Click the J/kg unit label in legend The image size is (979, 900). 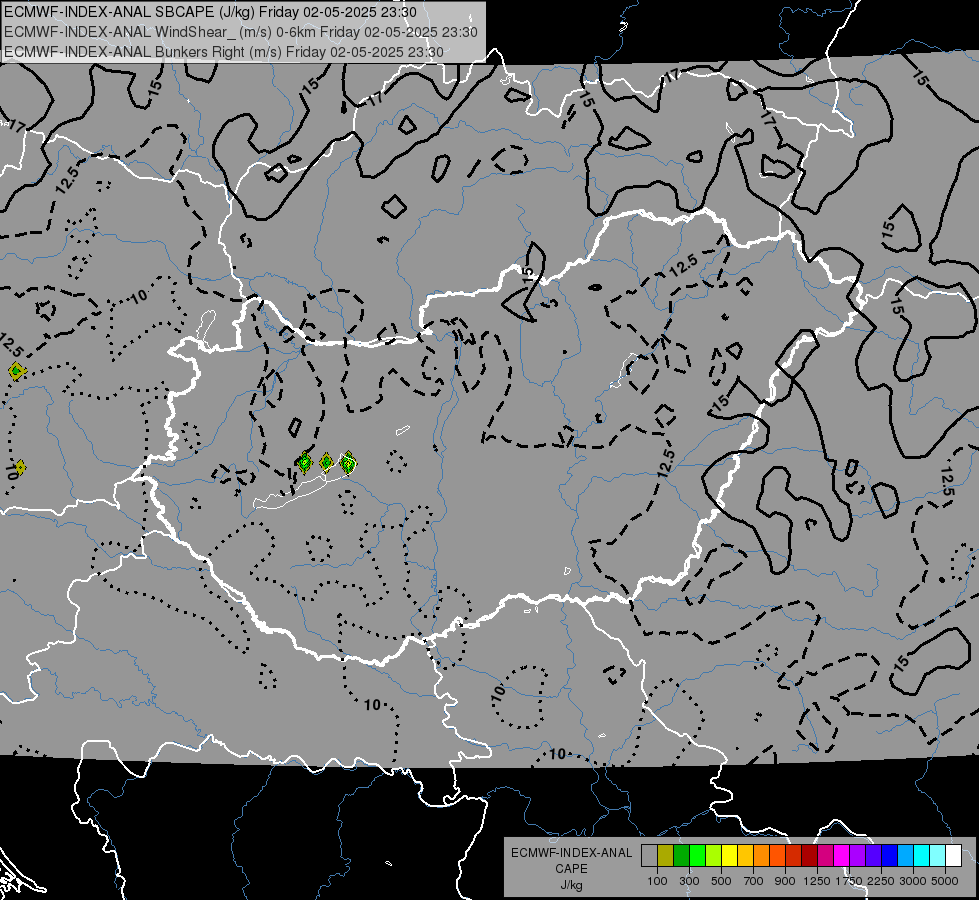[571, 885]
